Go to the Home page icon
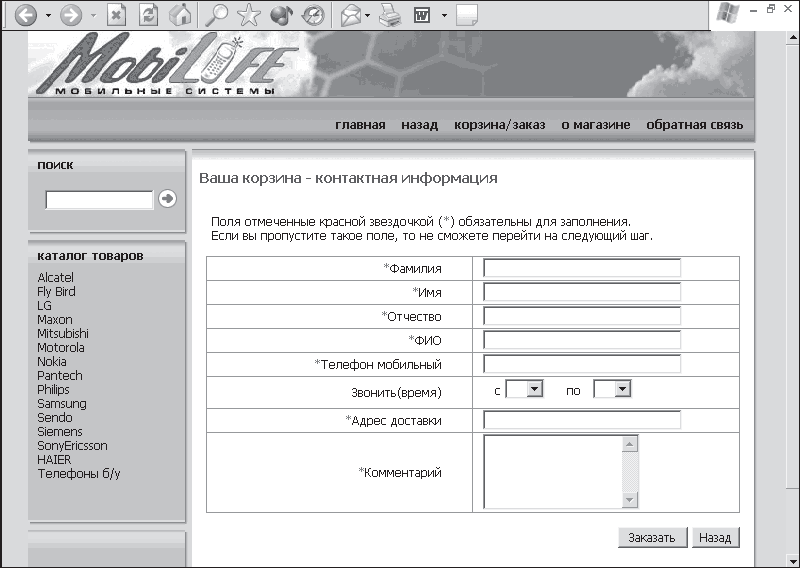The width and height of the screenshot is (800, 568). 180,15
